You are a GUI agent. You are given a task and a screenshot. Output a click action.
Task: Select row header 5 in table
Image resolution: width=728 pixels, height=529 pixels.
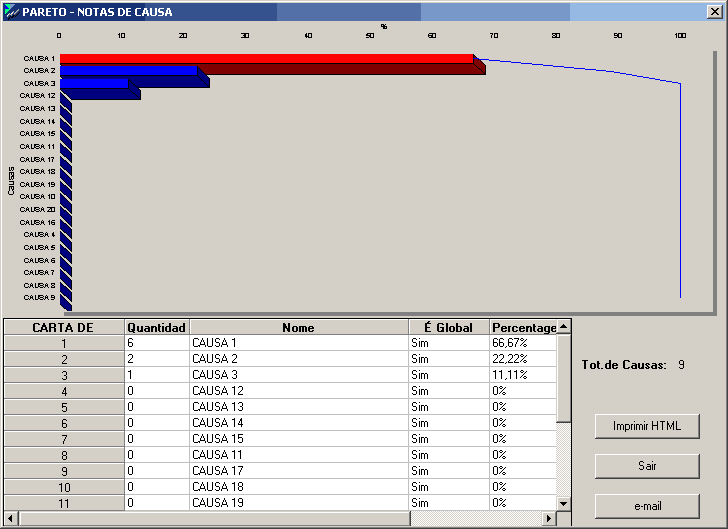pos(64,407)
